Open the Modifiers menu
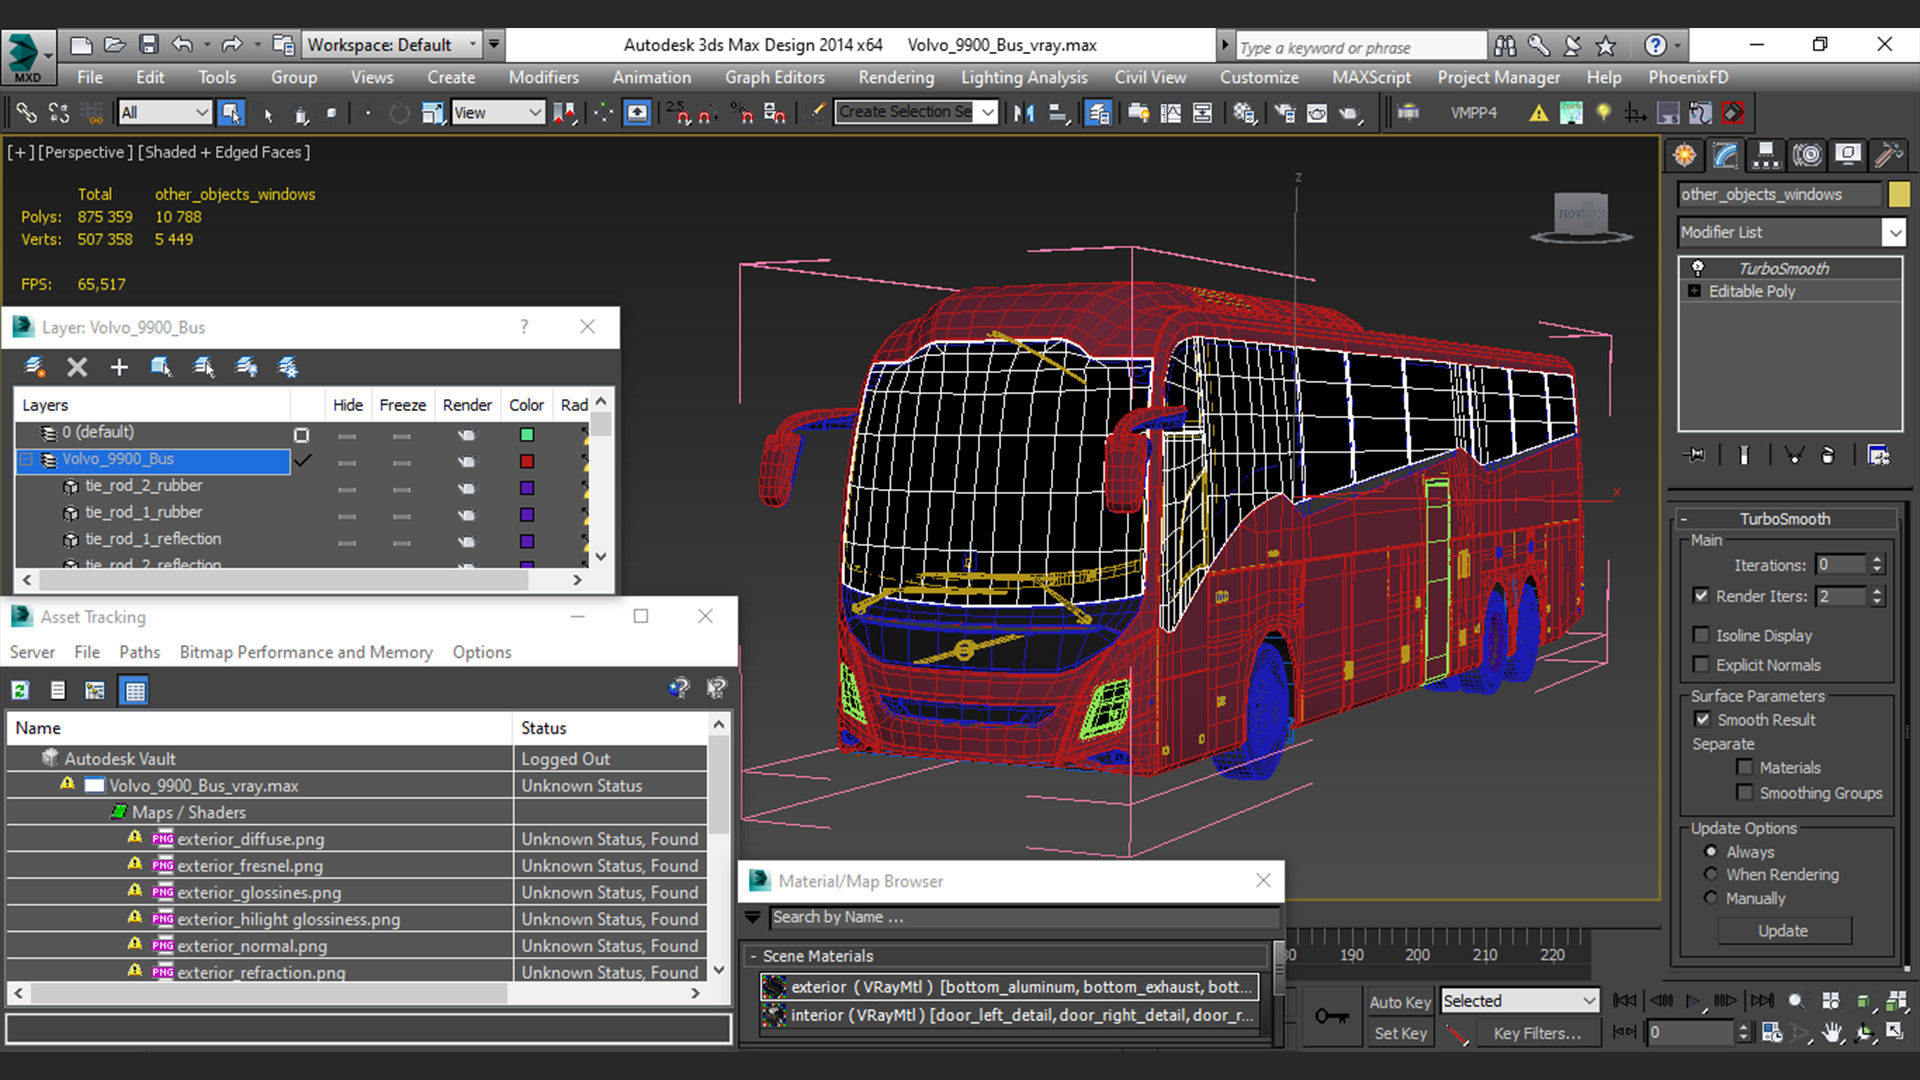The width and height of the screenshot is (1920, 1080). pyautogui.click(x=543, y=77)
